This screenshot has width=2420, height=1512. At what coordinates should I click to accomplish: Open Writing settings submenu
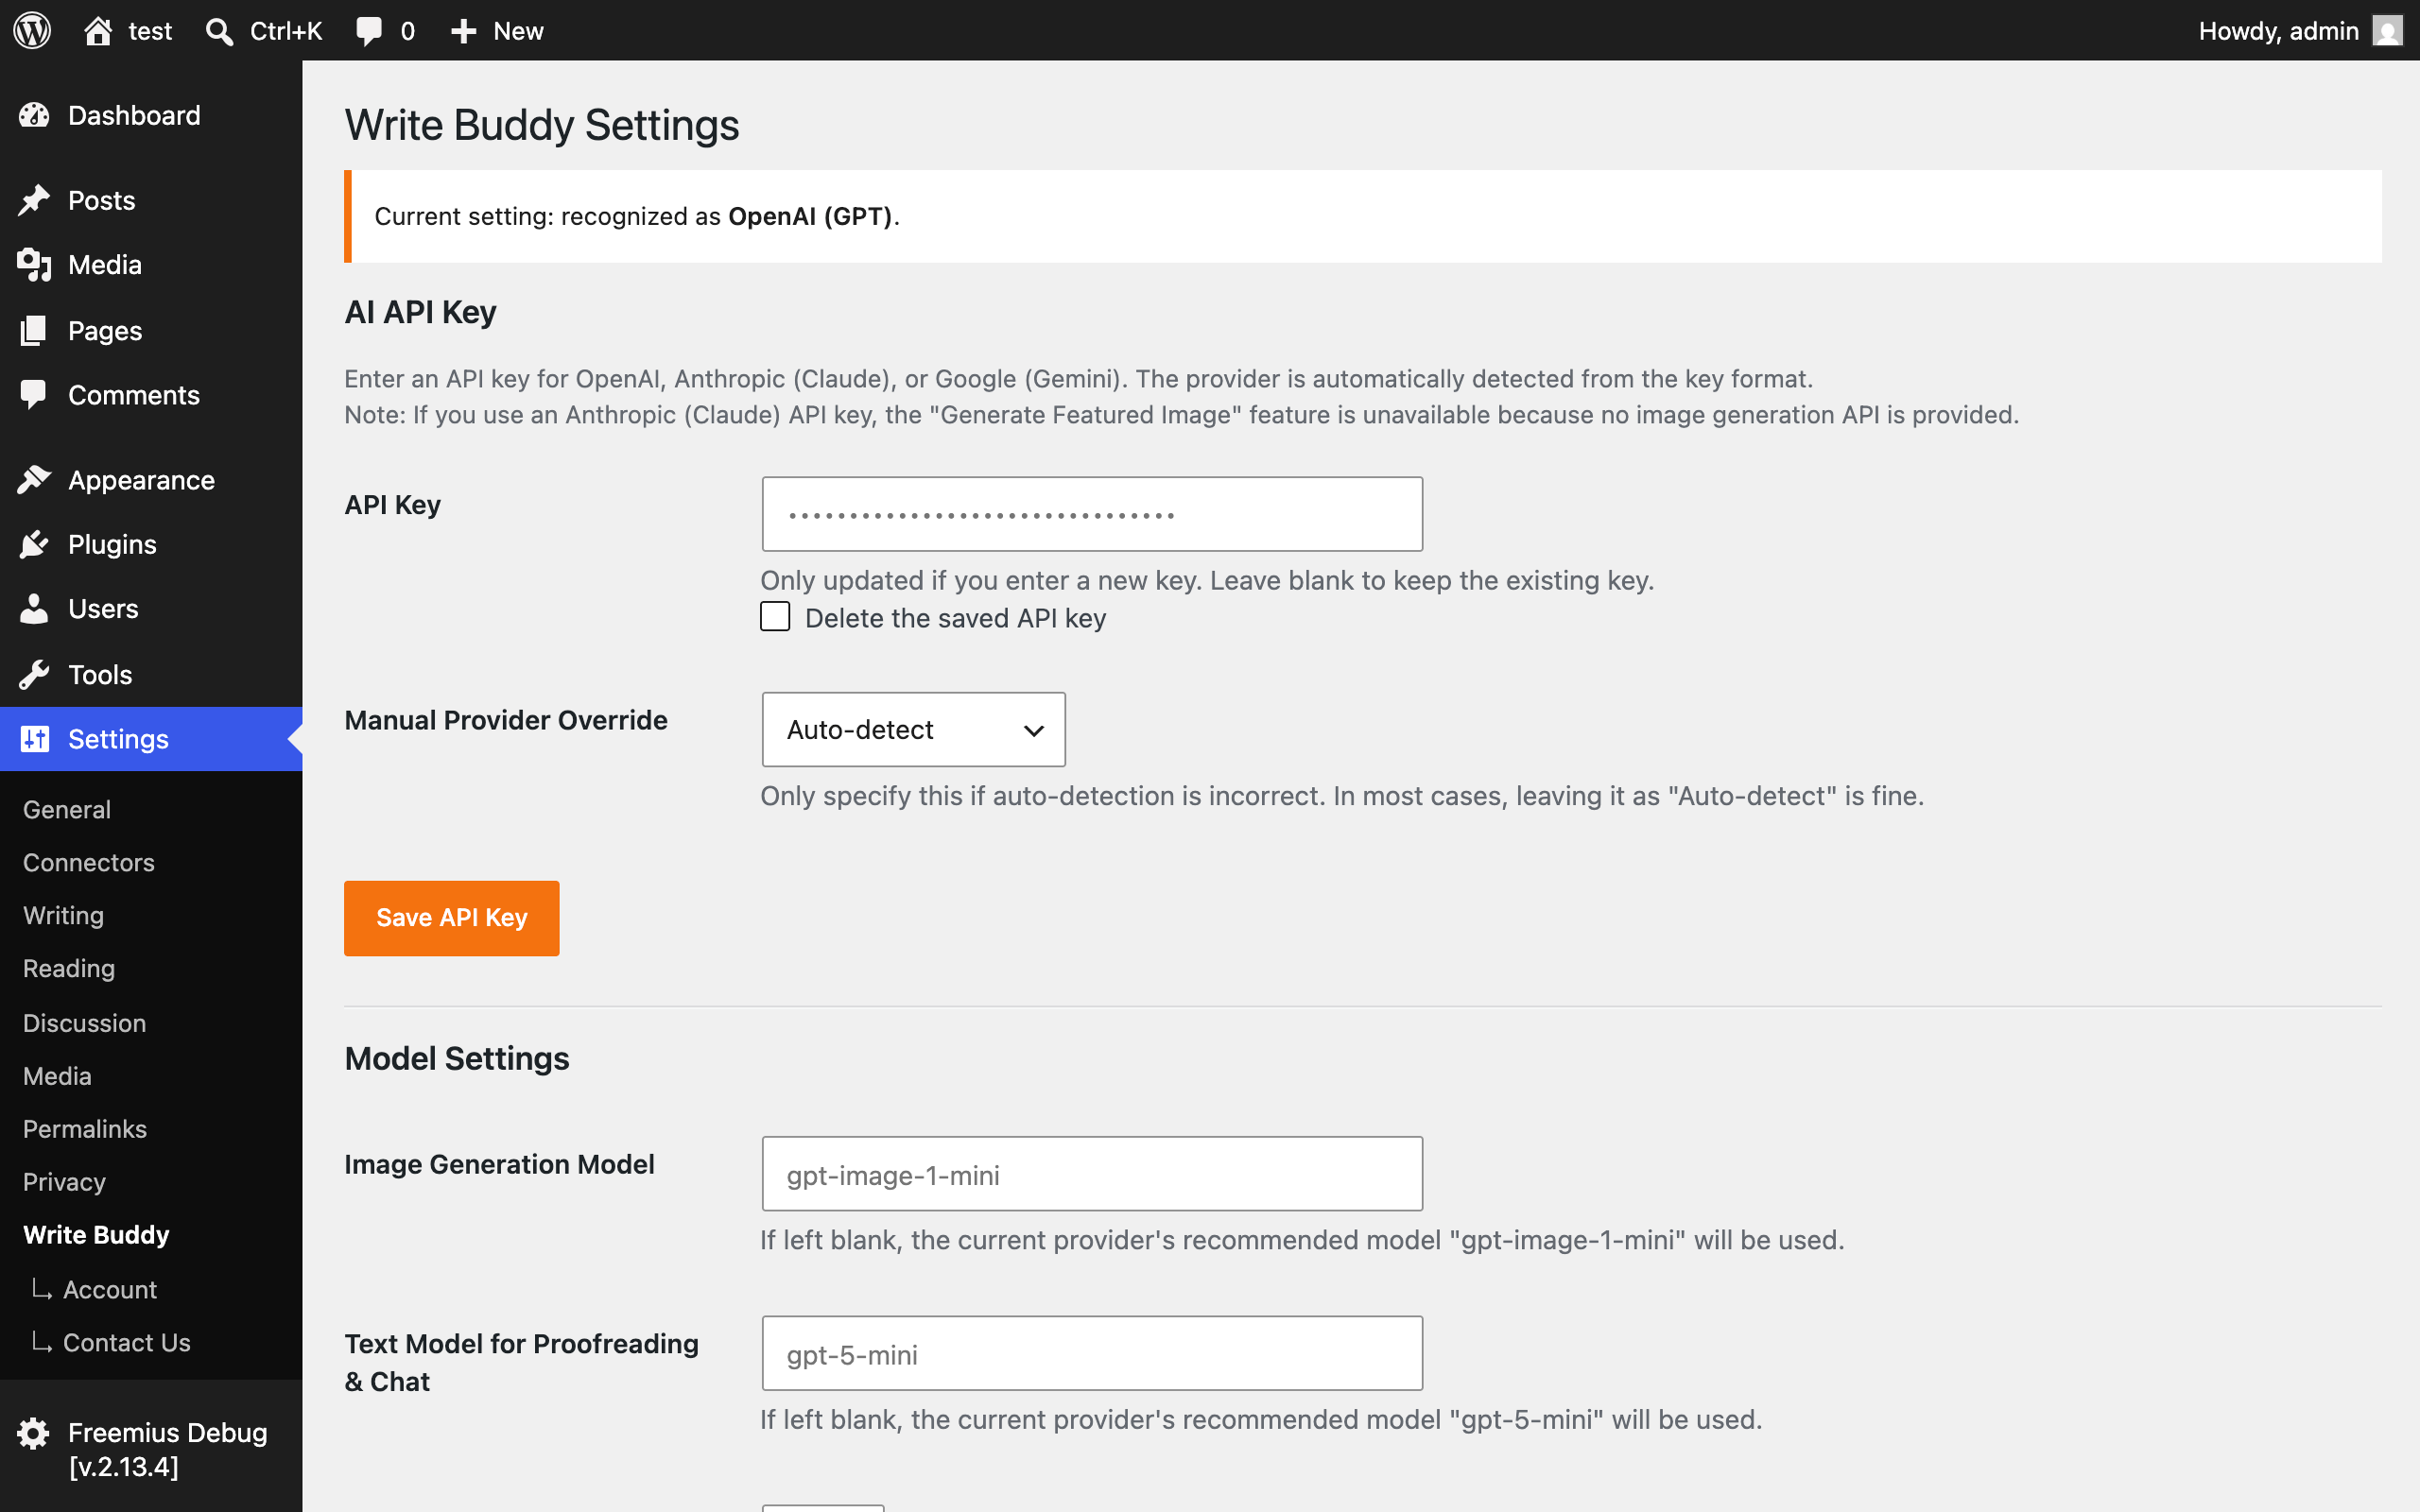click(63, 915)
